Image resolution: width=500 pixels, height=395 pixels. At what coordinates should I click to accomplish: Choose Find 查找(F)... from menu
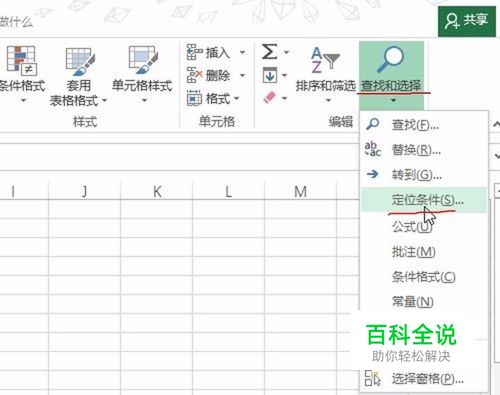pyautogui.click(x=424, y=125)
